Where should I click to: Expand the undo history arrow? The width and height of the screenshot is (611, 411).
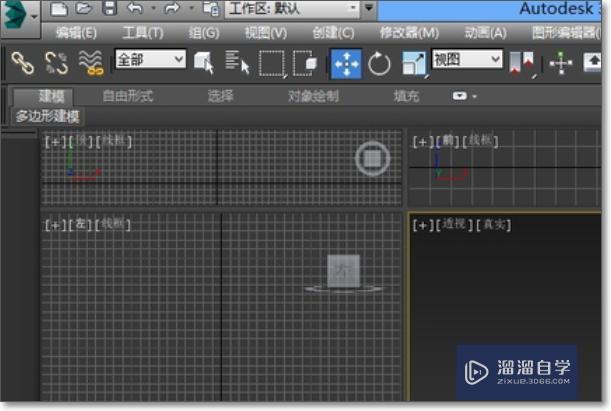coord(153,8)
